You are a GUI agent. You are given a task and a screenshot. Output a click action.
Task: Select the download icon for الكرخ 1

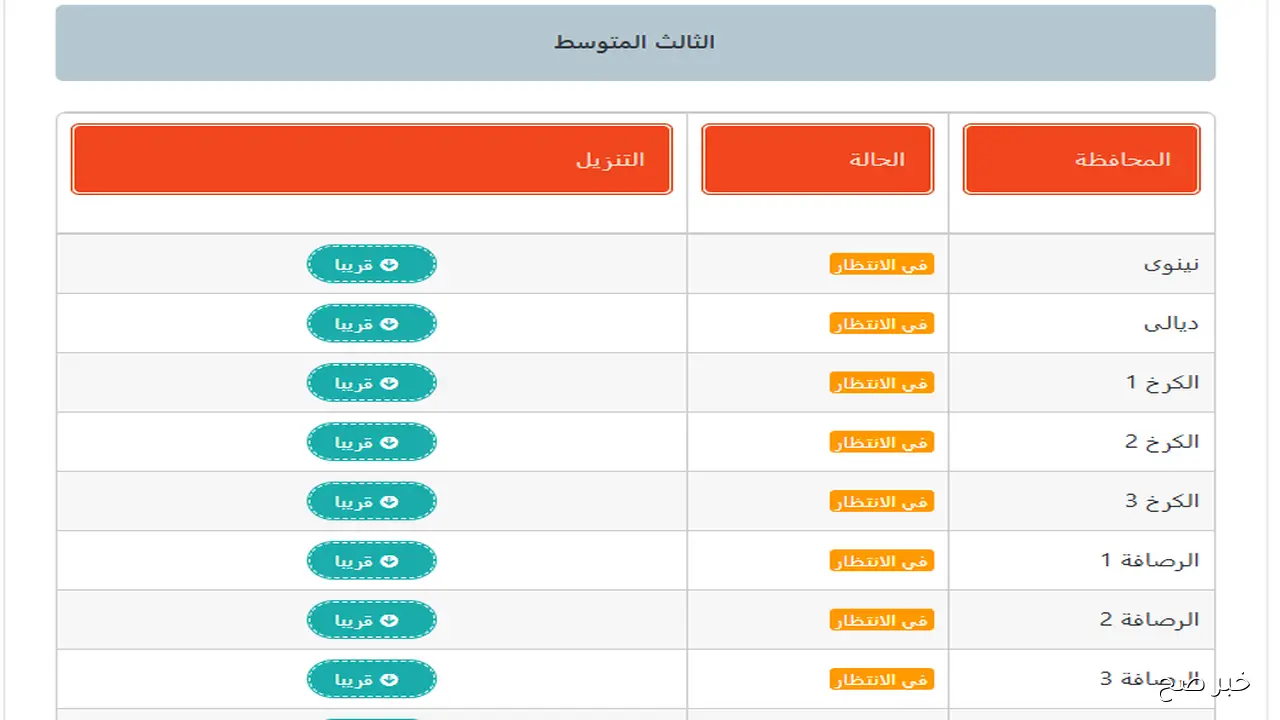pyautogui.click(x=390, y=382)
